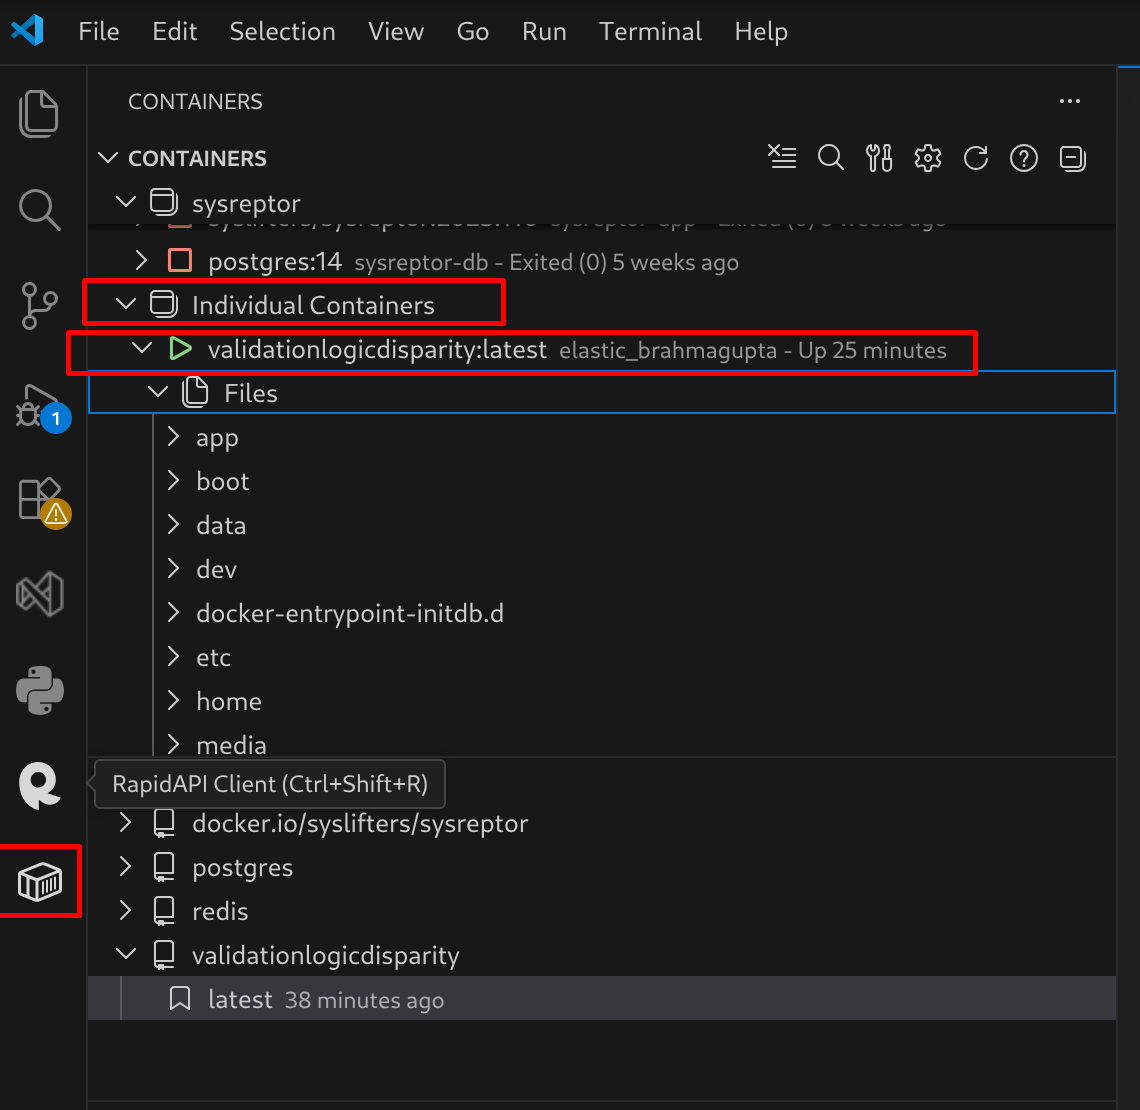Expand the dev folder
The image size is (1140, 1110).
[173, 568]
